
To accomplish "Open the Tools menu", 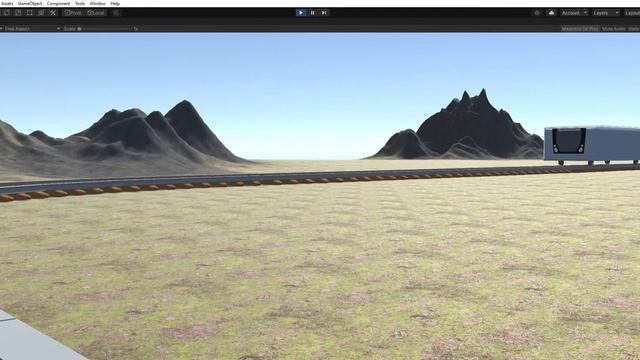I will (80, 3).
